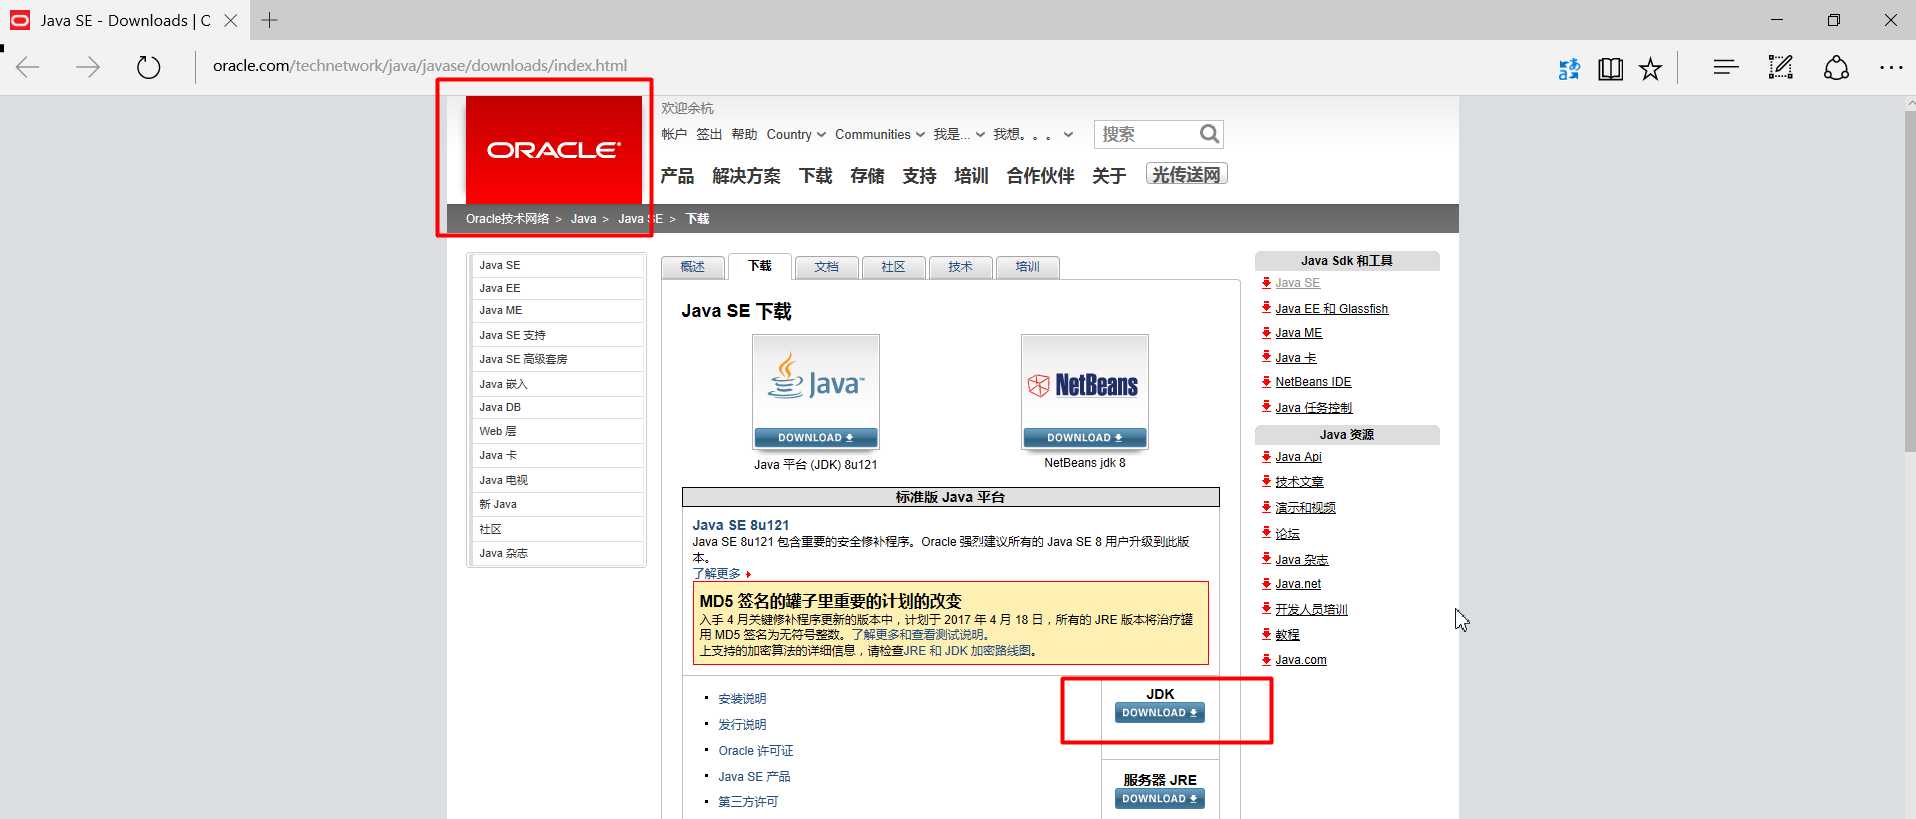Reload the page with the refresh icon
This screenshot has height=819, width=1916.
tap(148, 67)
